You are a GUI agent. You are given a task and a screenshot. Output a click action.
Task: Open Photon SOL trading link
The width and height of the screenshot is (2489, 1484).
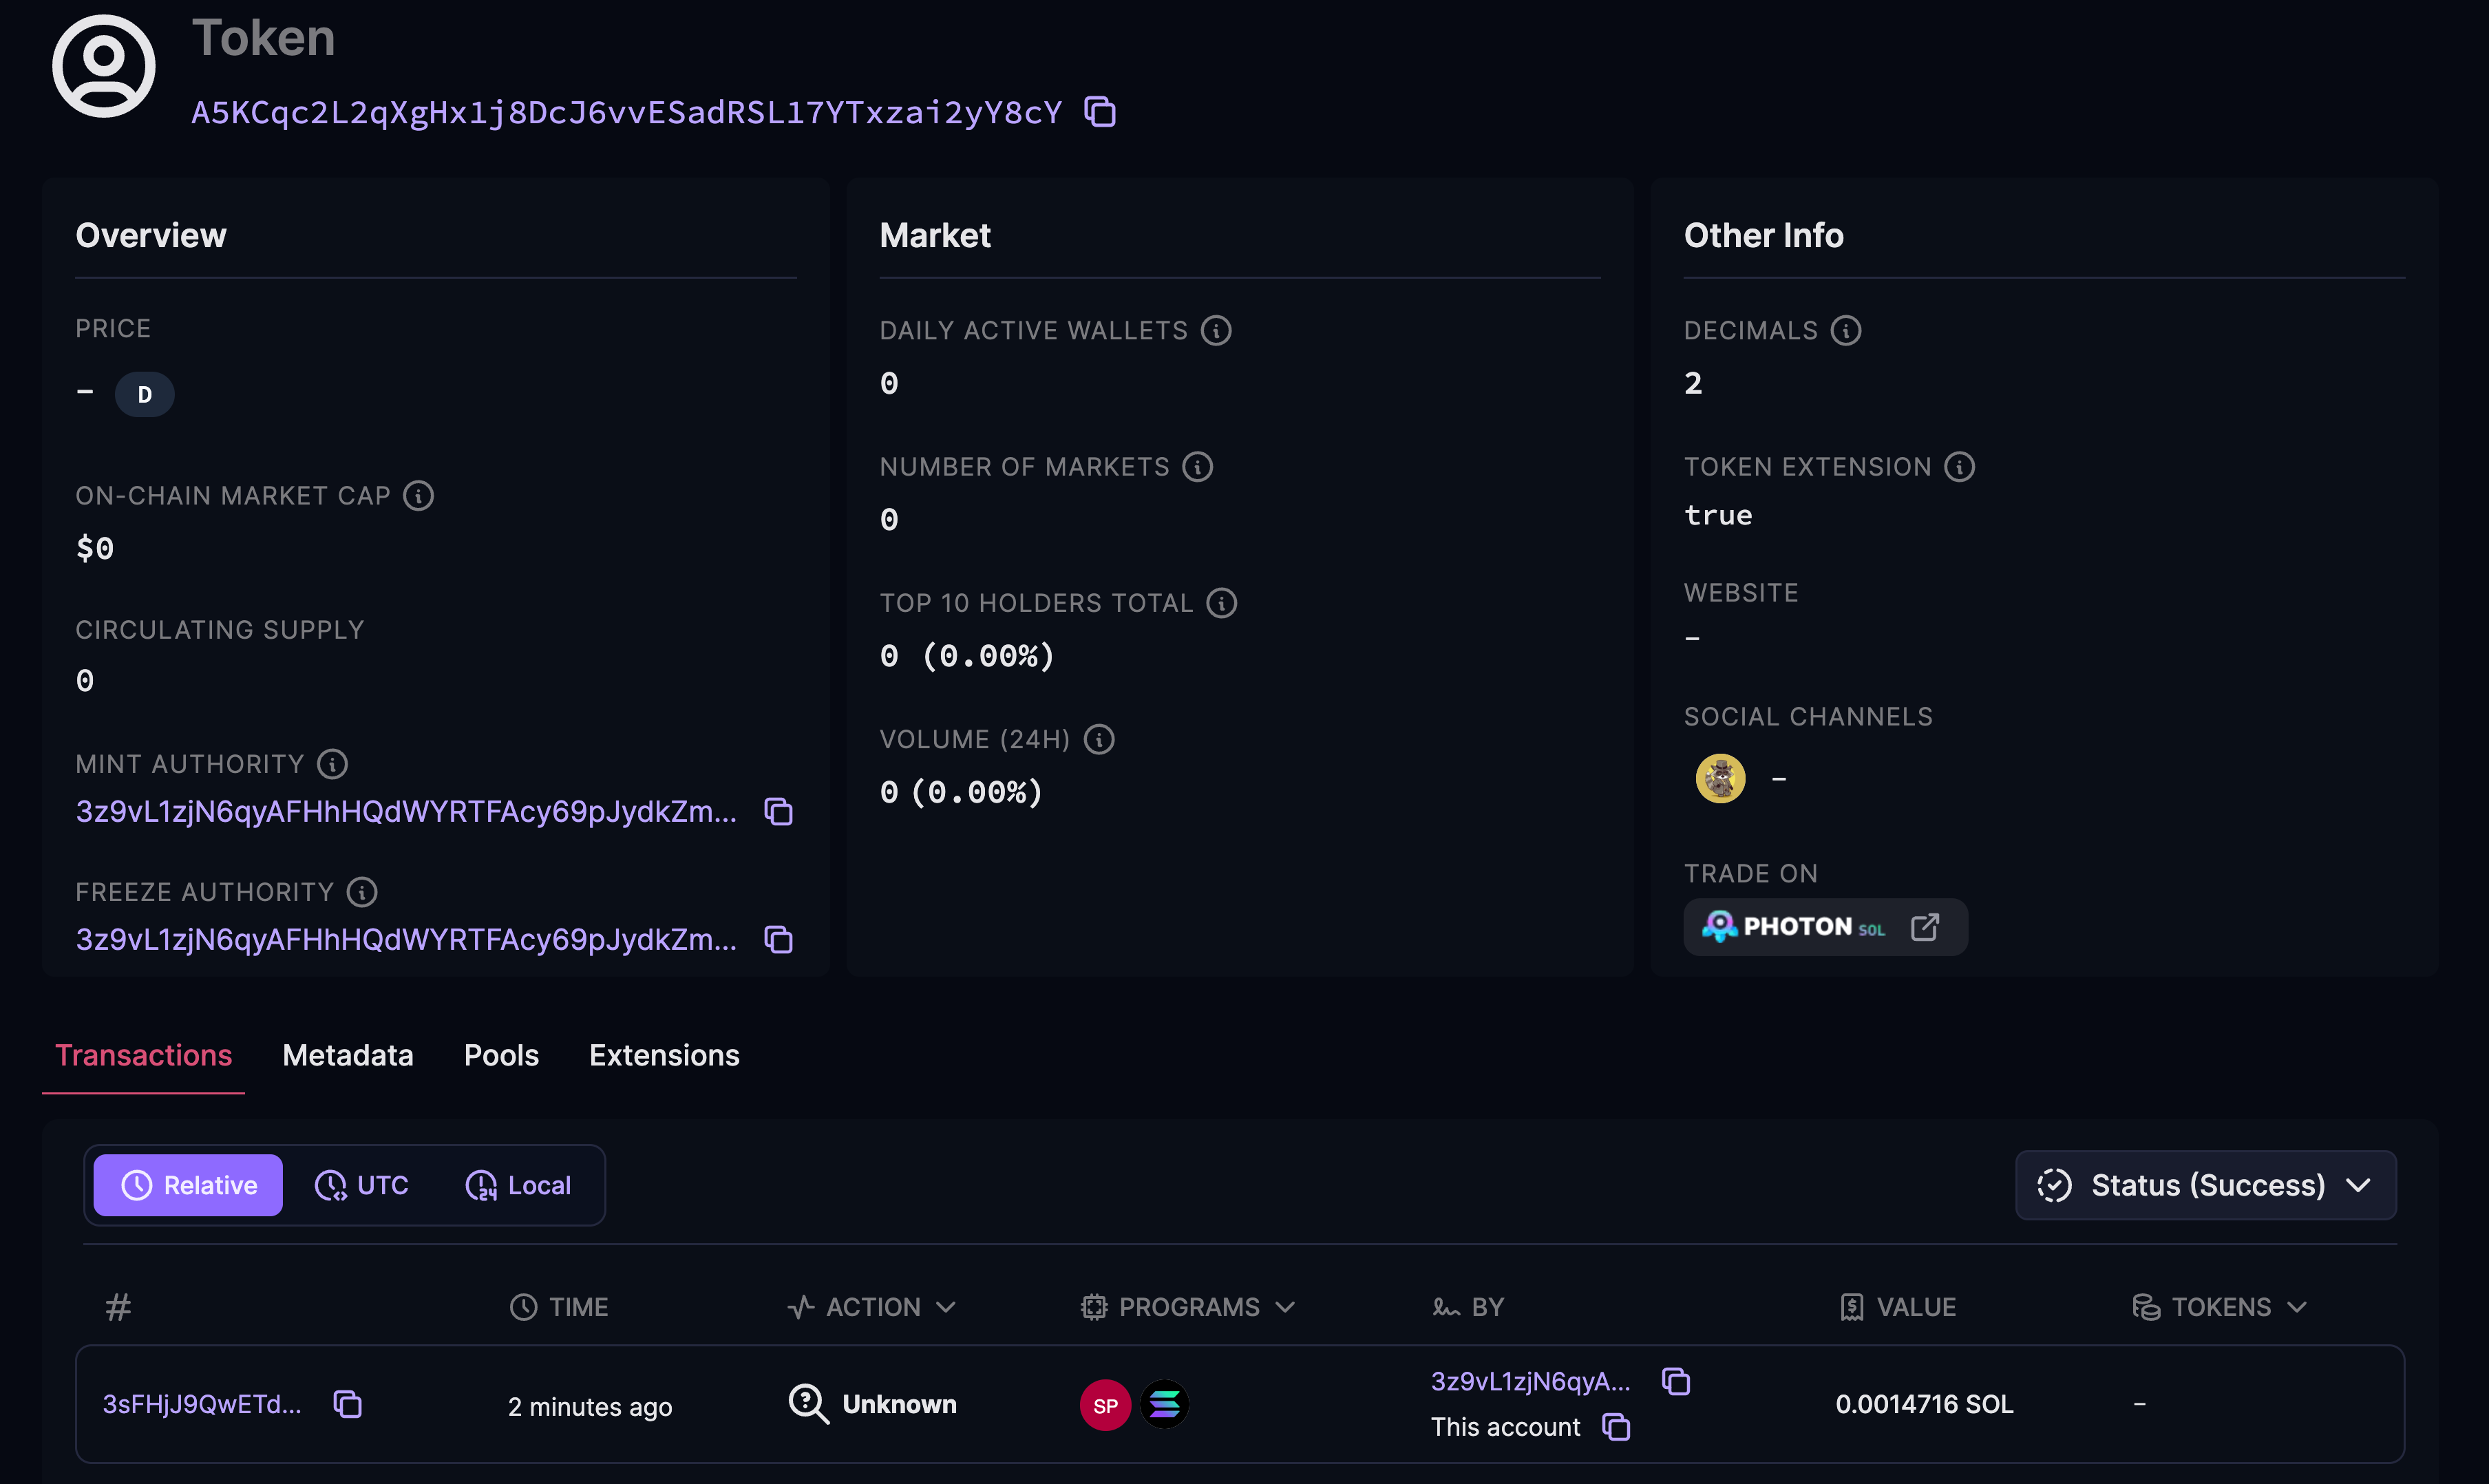(1825, 927)
